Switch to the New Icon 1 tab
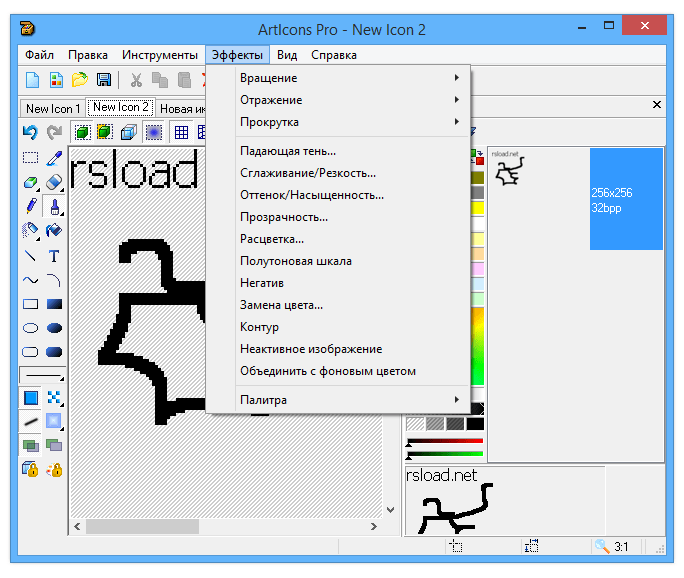The image size is (684, 578). [x=53, y=109]
